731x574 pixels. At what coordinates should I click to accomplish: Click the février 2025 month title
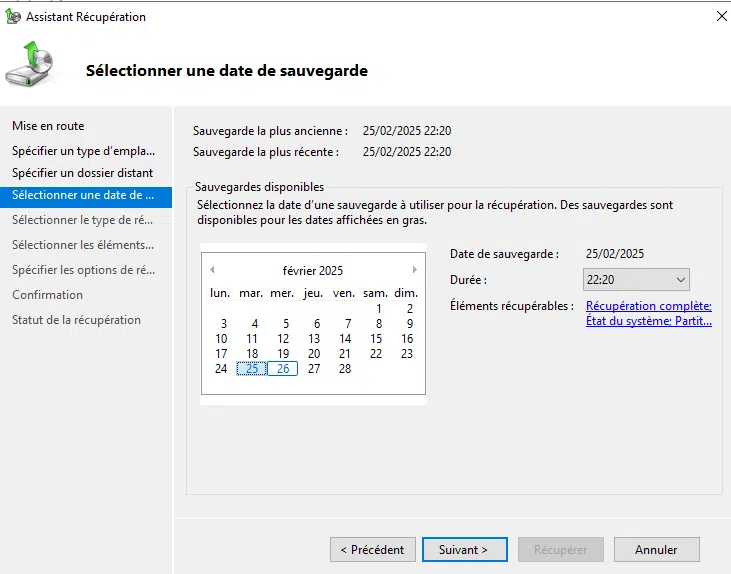[313, 270]
